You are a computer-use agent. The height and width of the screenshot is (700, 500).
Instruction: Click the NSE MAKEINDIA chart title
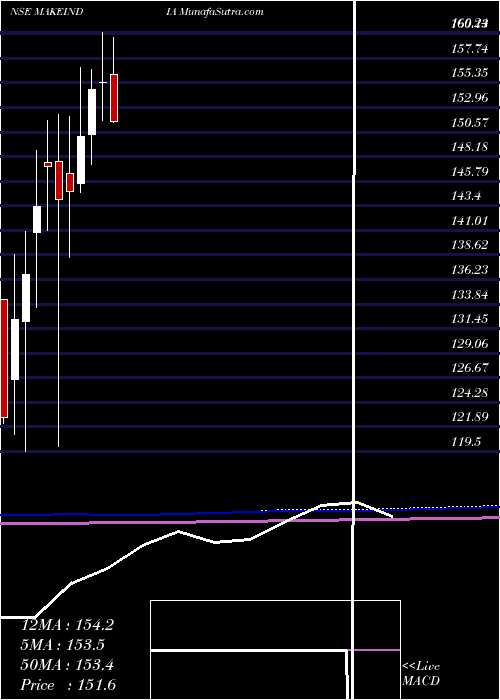(94, 12)
